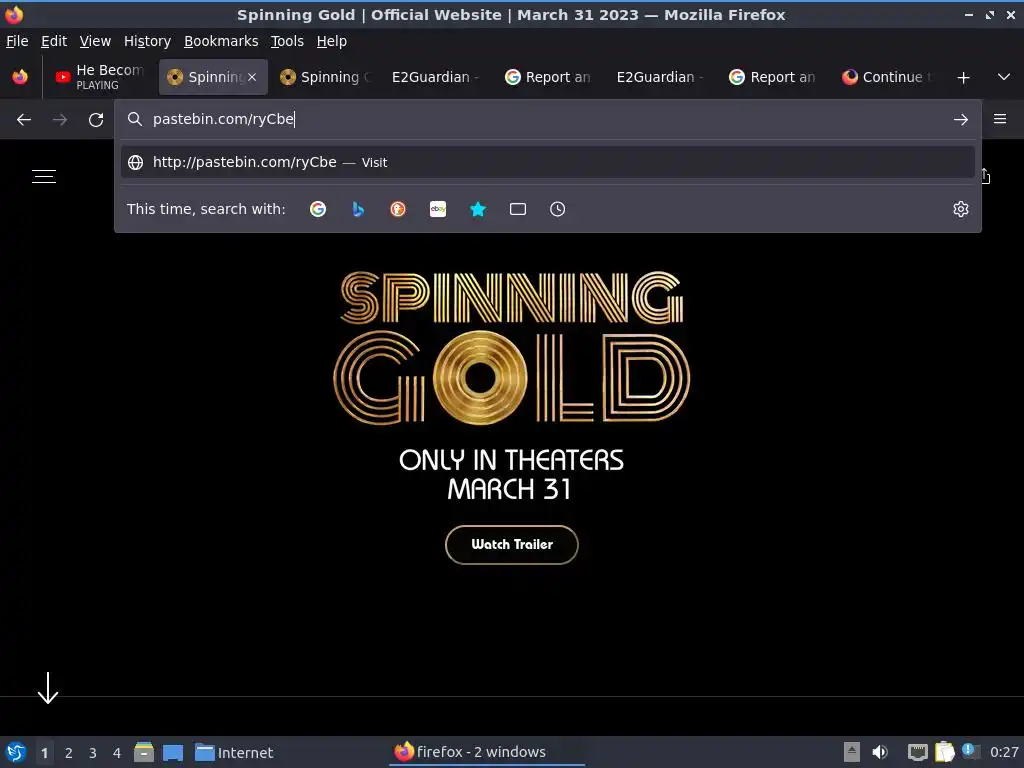Search Bookmarks using the star icon
Image resolution: width=1024 pixels, height=768 pixels.
tap(478, 209)
